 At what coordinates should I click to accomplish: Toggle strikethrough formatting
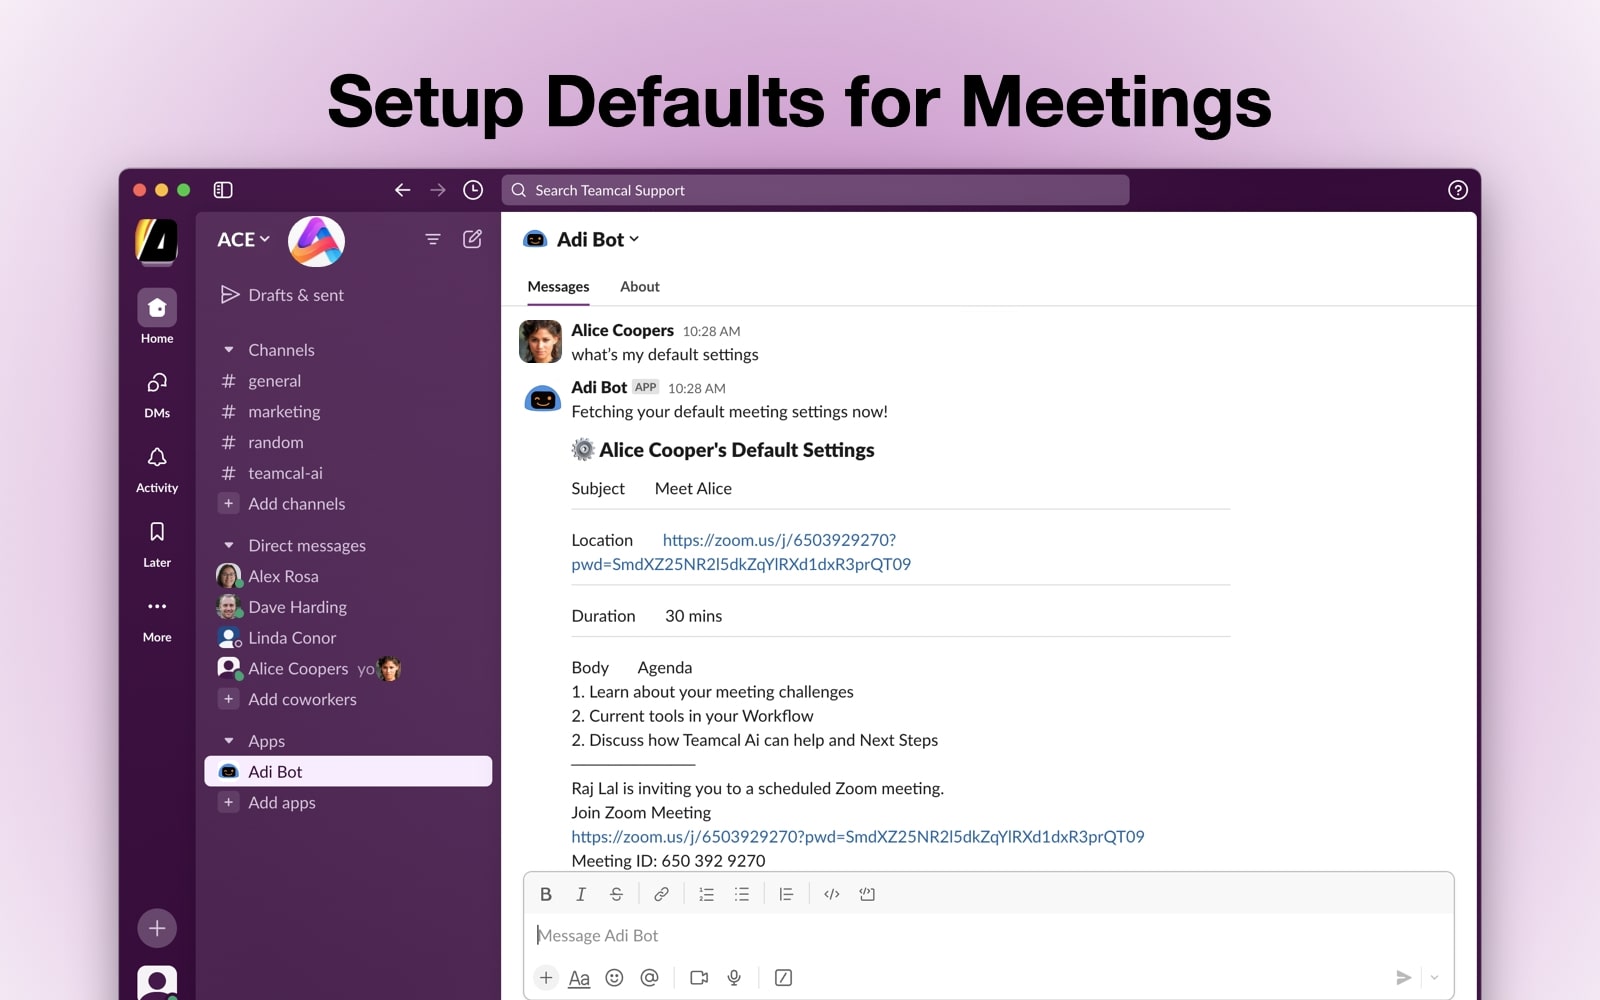(616, 894)
